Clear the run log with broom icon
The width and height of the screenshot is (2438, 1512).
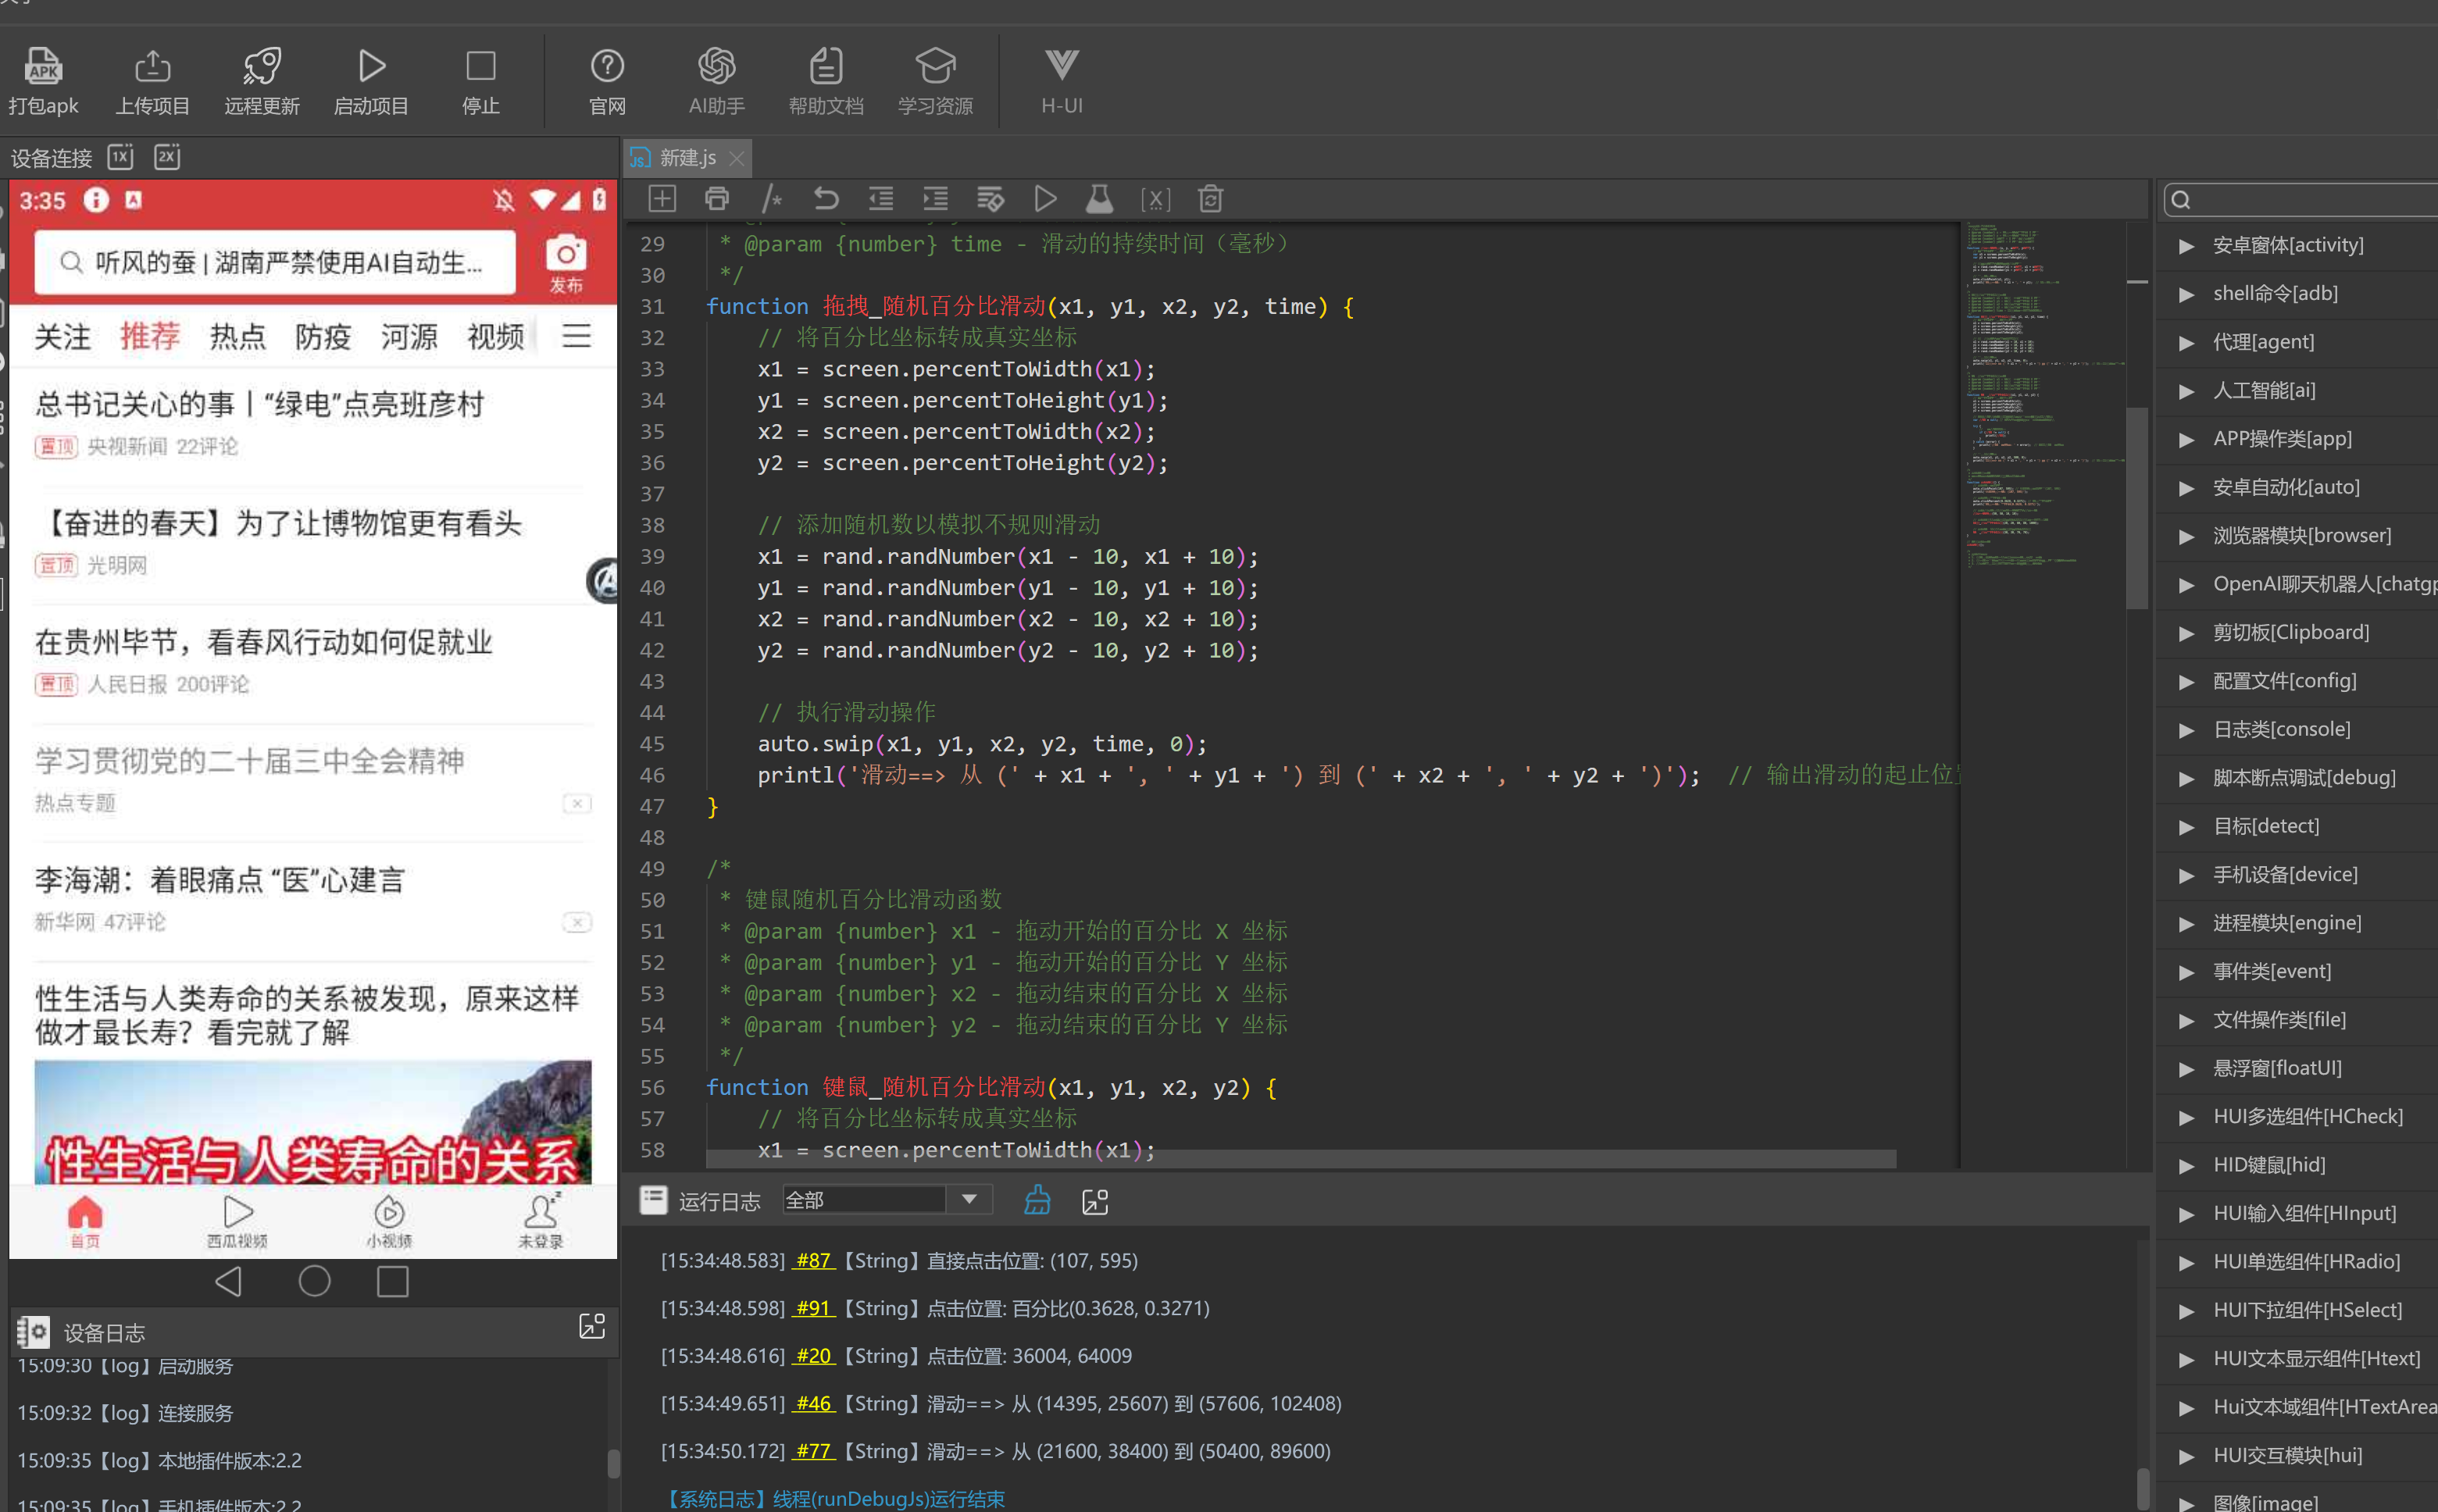click(1037, 1200)
